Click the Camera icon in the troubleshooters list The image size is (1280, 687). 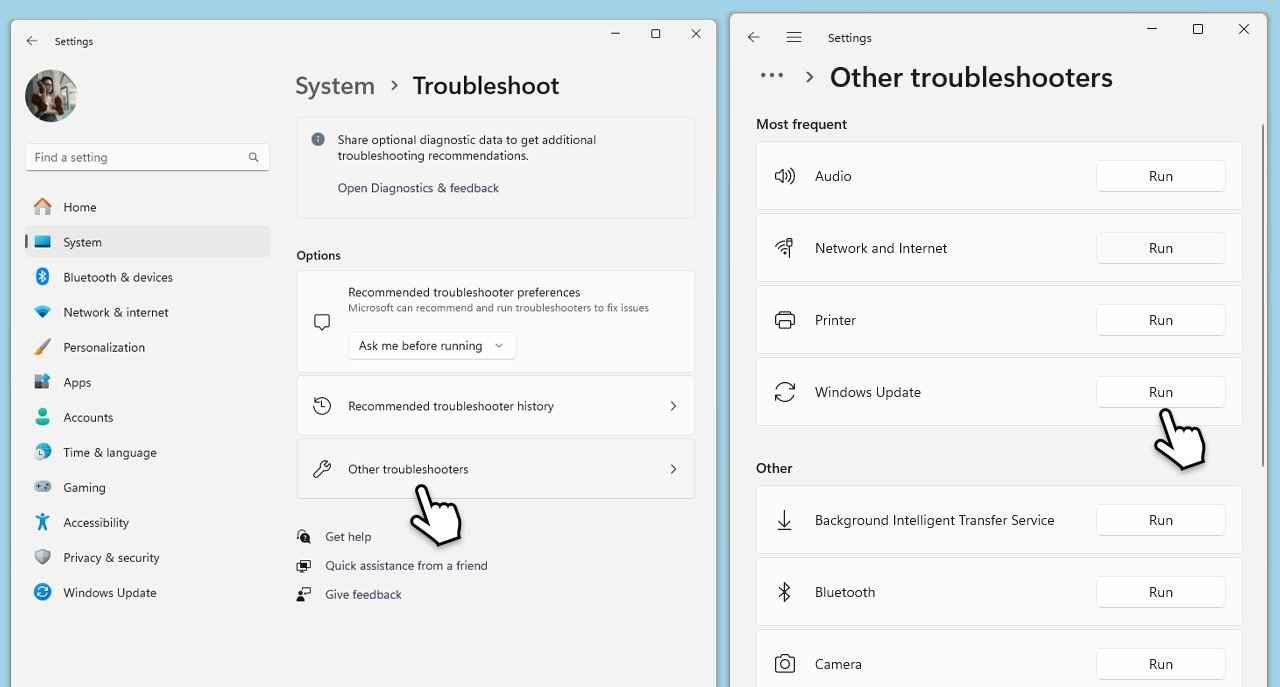coord(785,664)
